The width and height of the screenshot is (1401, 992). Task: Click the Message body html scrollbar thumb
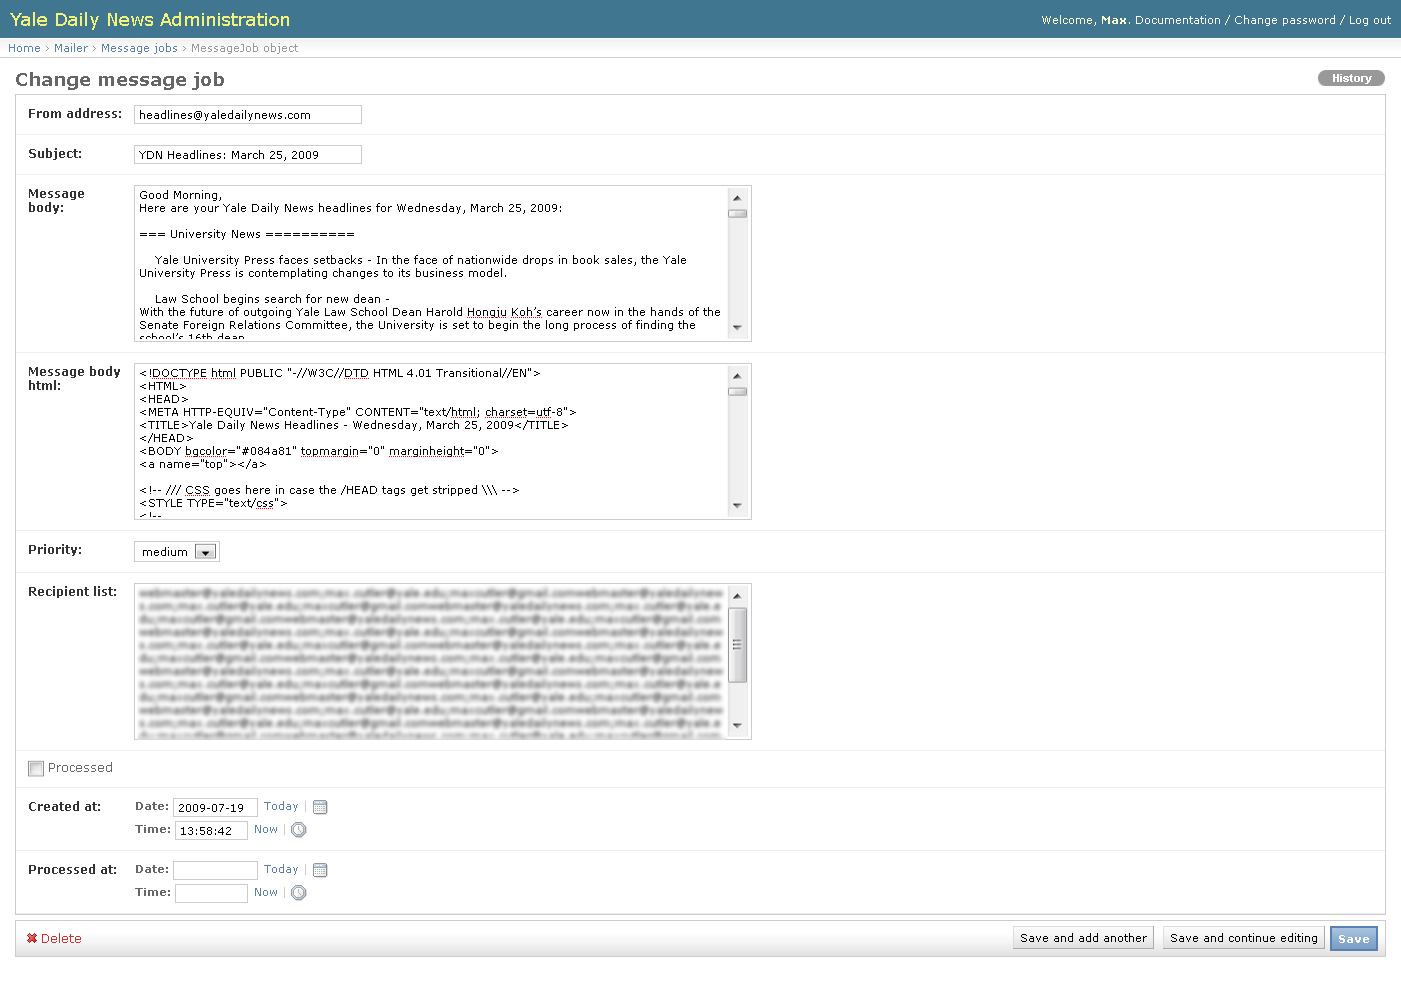(738, 391)
